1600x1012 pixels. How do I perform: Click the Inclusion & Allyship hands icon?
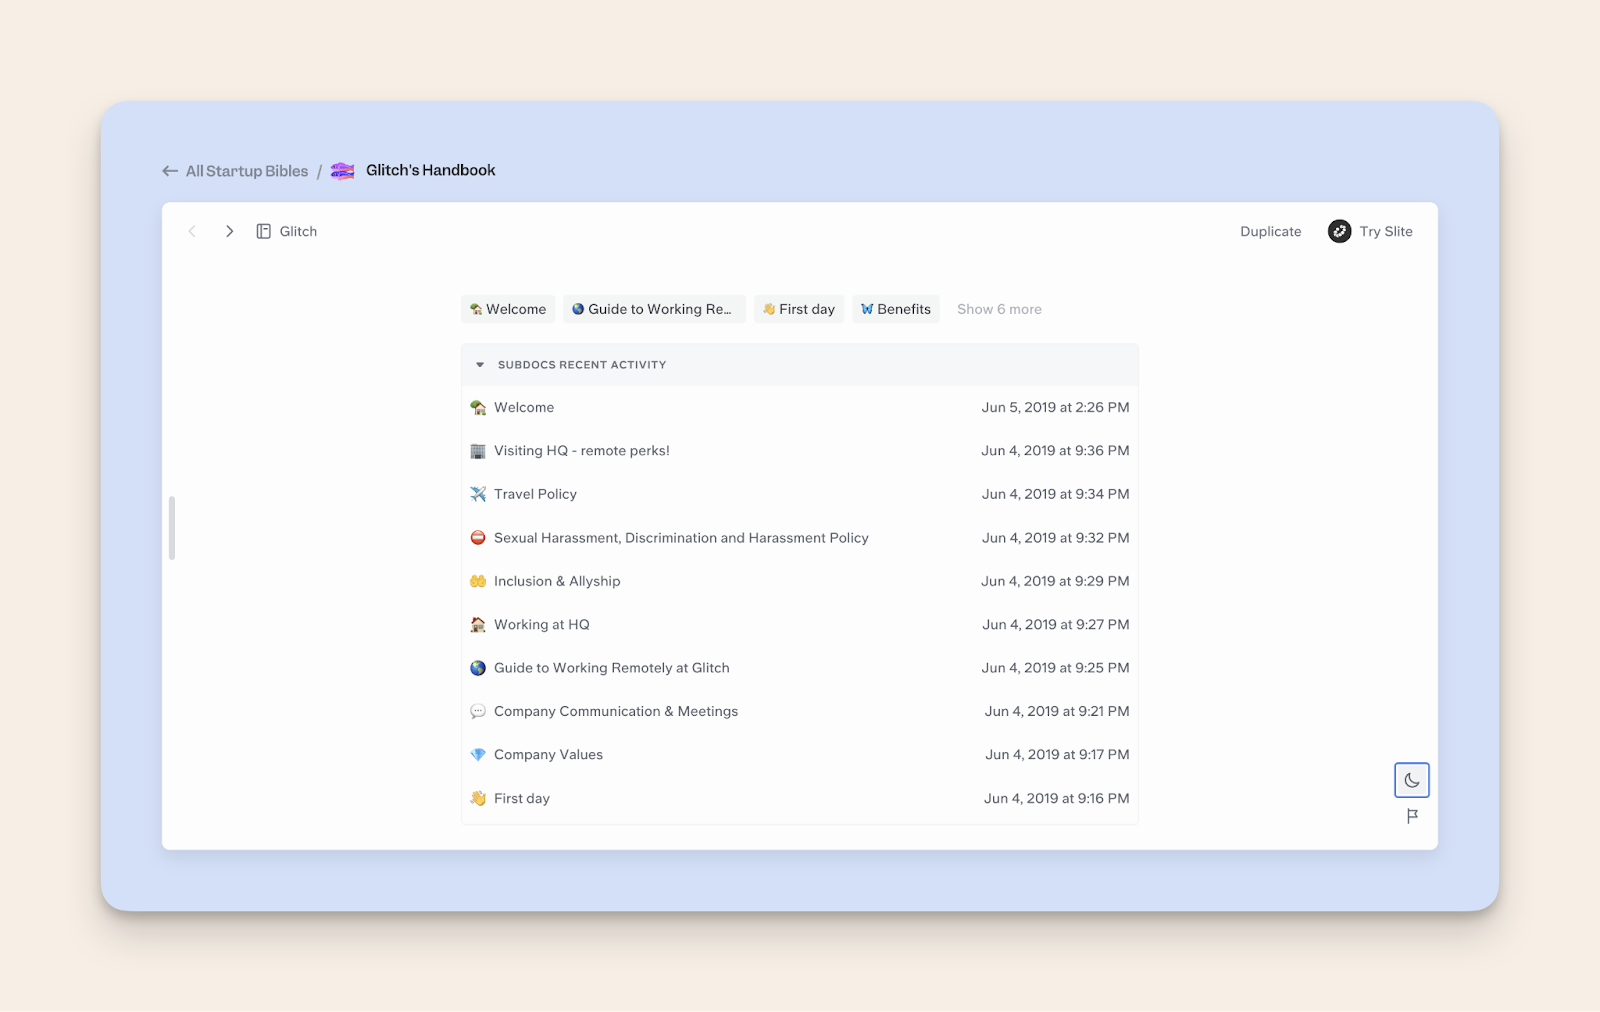tap(478, 581)
